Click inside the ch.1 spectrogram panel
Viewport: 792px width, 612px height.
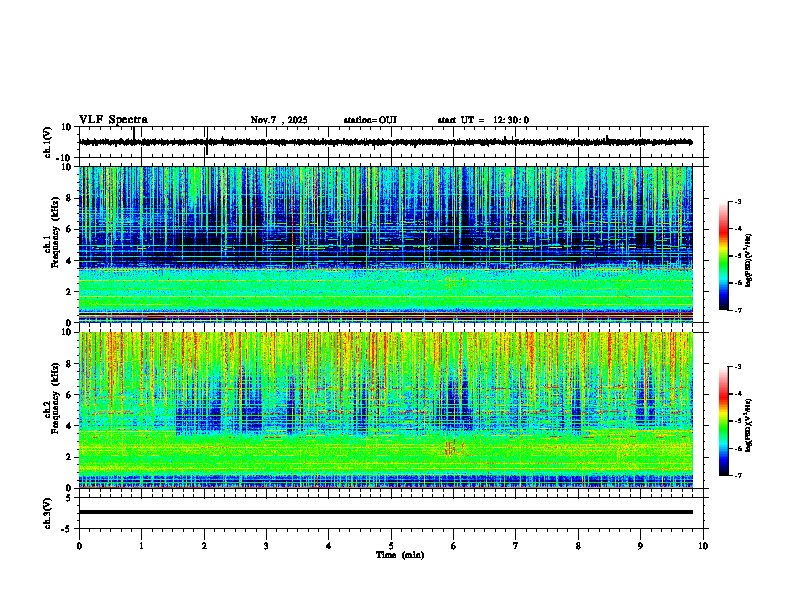[x=385, y=244]
